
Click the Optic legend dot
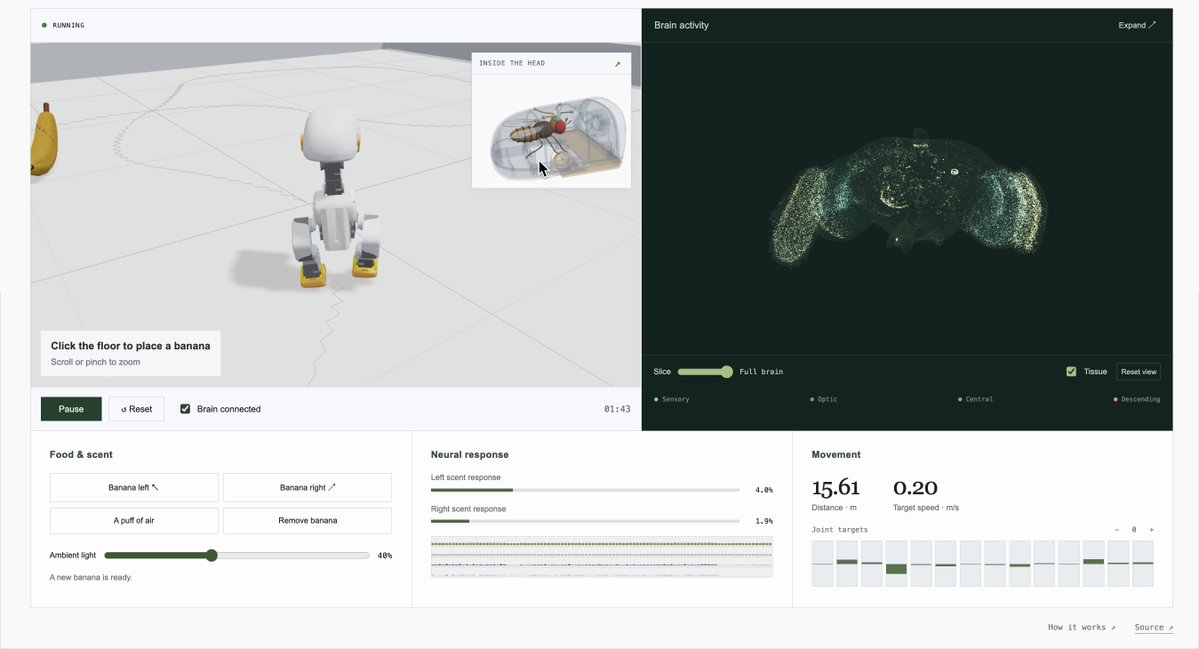tap(812, 399)
